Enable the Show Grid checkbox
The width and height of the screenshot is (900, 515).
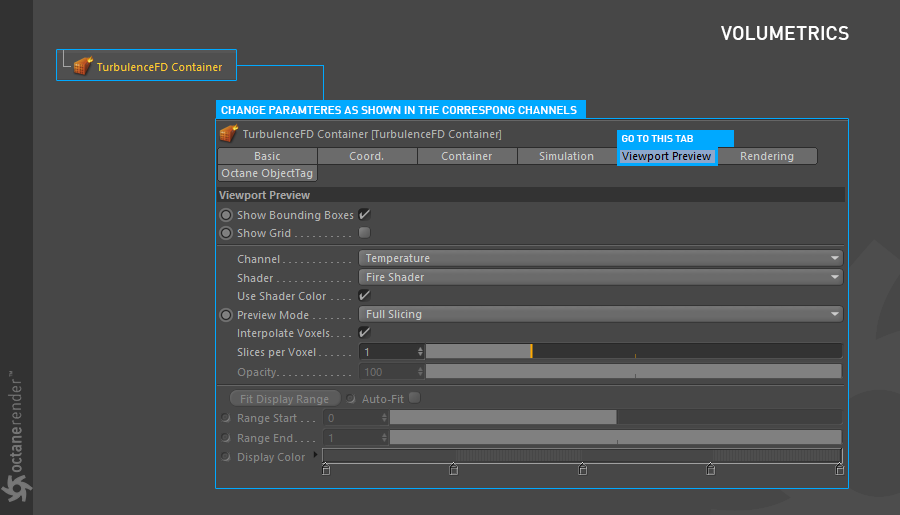364,233
